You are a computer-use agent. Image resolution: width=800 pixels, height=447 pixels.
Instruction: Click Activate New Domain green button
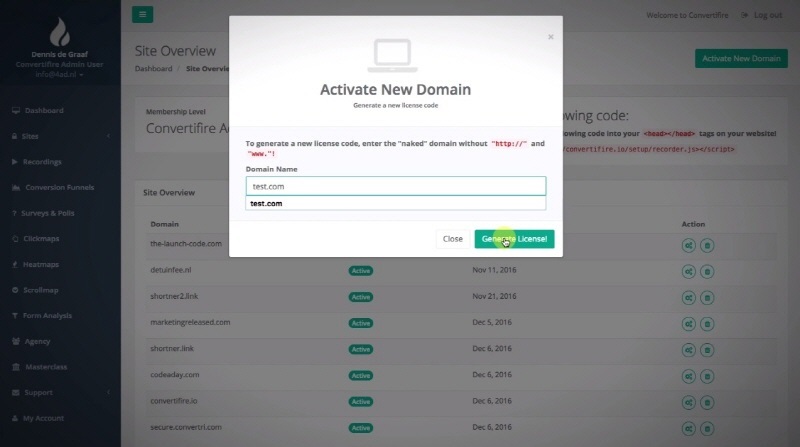tap(741, 59)
